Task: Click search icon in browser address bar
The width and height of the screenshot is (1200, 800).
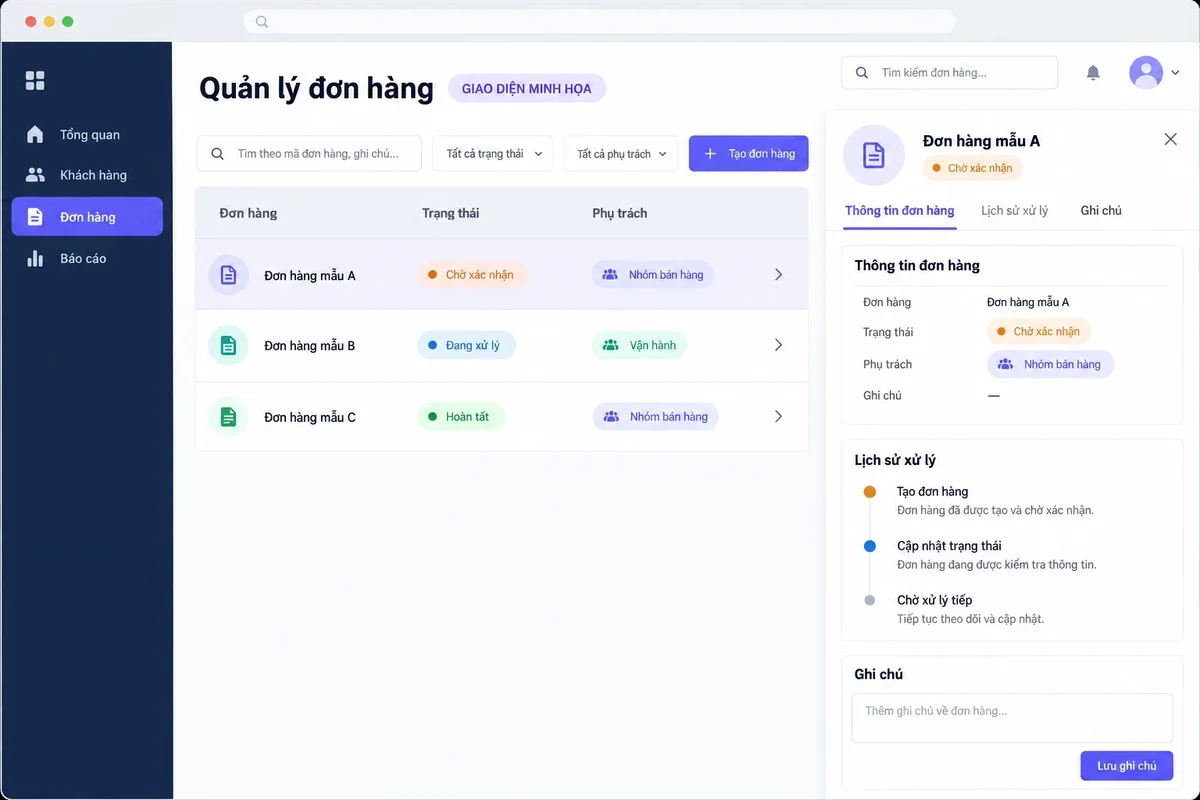Action: (262, 21)
